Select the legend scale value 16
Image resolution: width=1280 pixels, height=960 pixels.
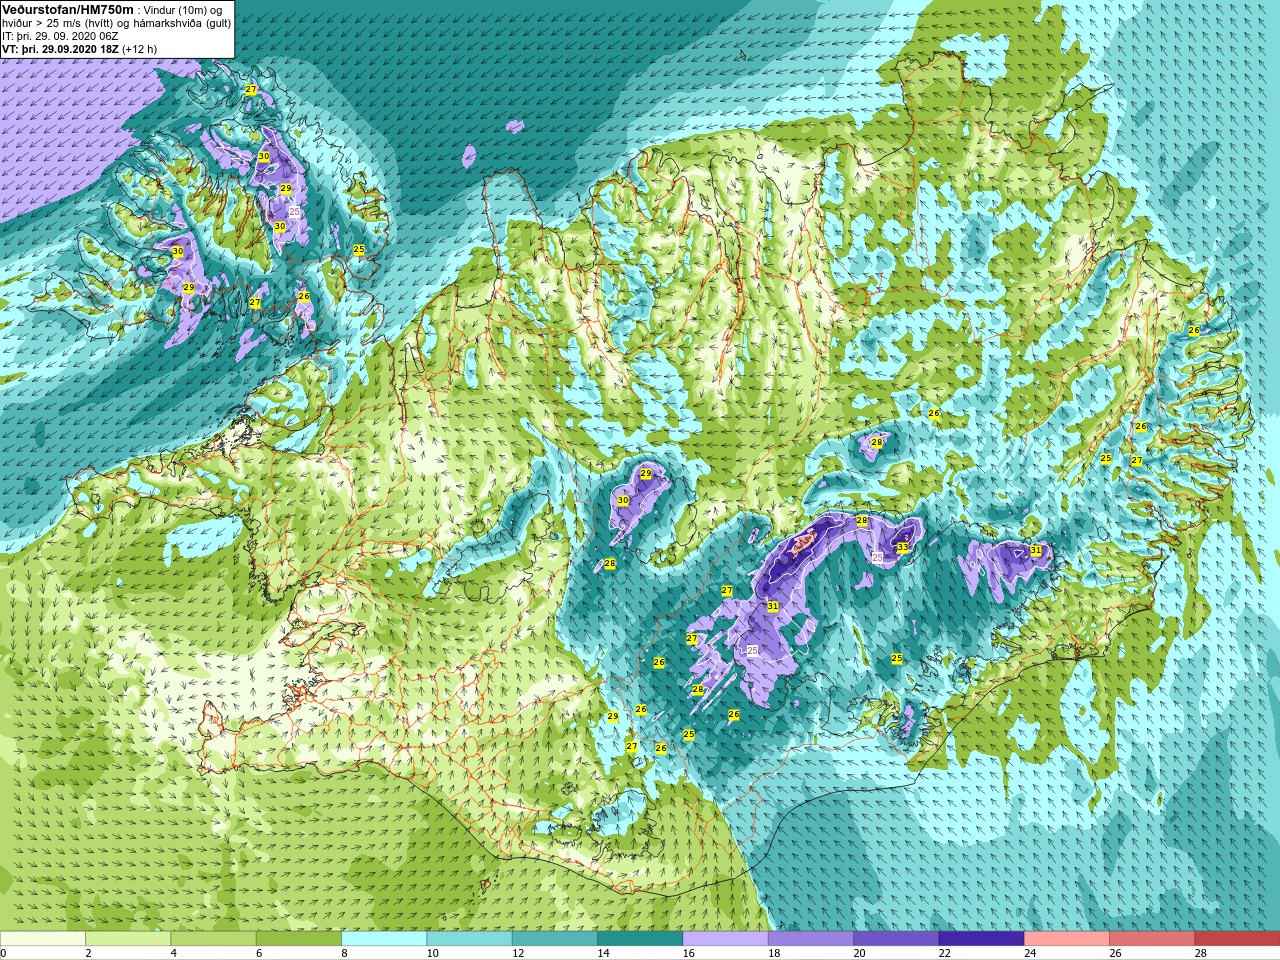[x=689, y=953]
